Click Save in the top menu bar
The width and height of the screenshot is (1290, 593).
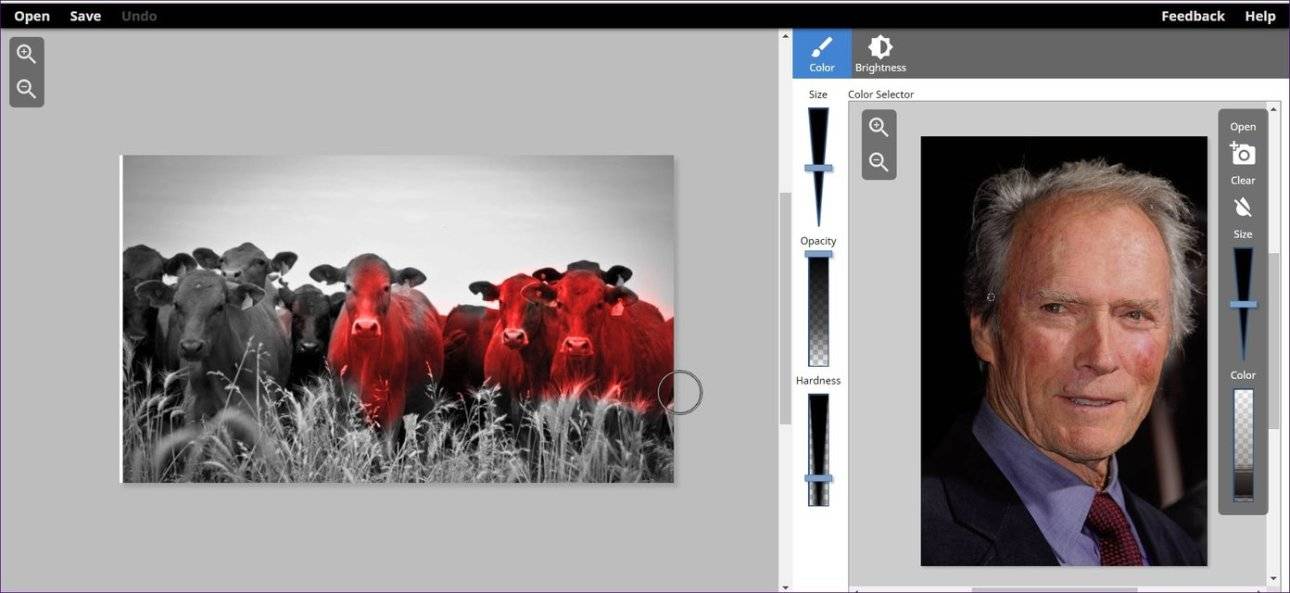(85, 16)
